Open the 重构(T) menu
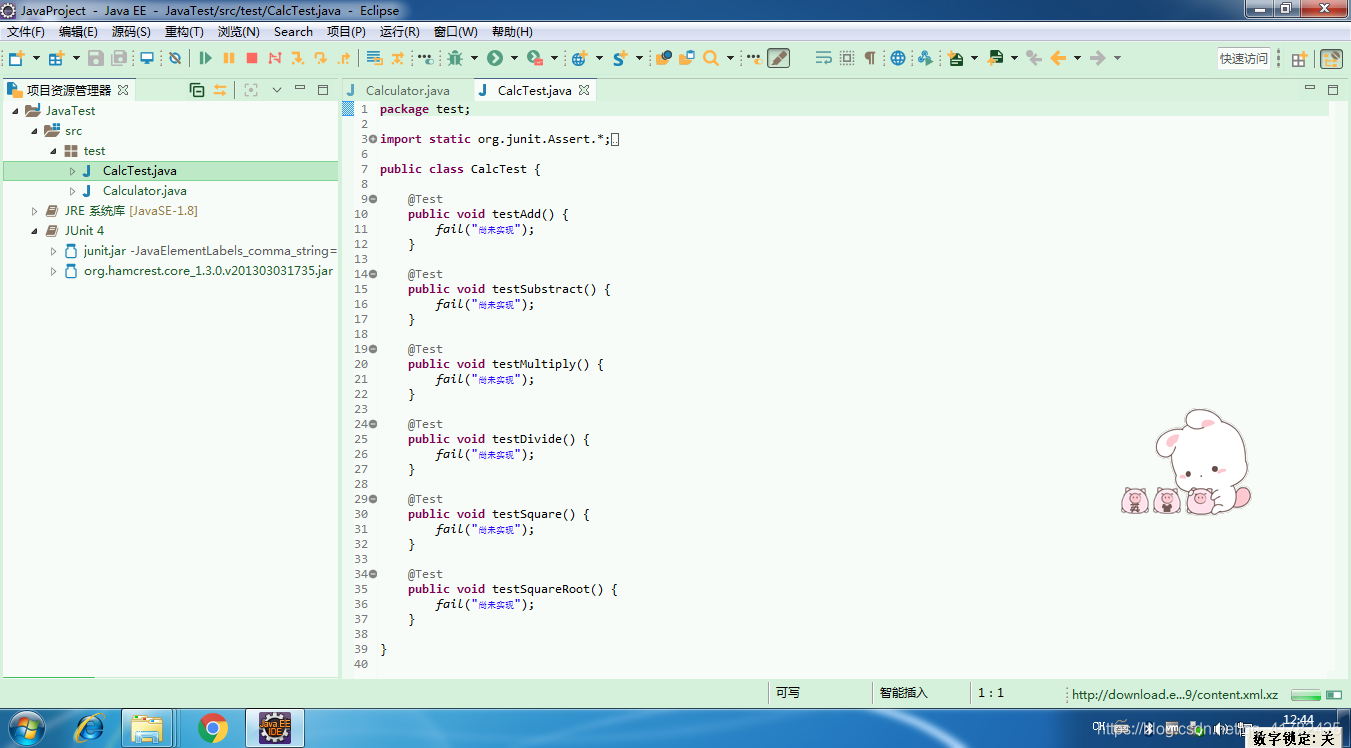 (184, 32)
